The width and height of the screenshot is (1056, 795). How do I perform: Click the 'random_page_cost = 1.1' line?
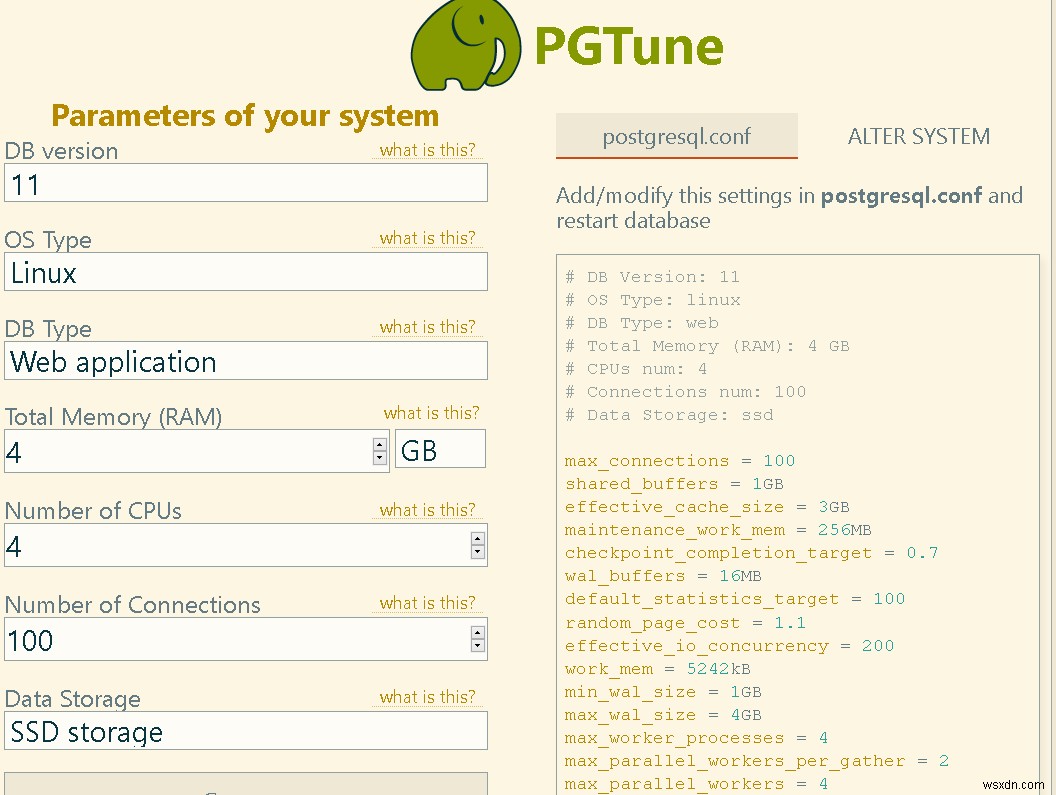click(686, 623)
